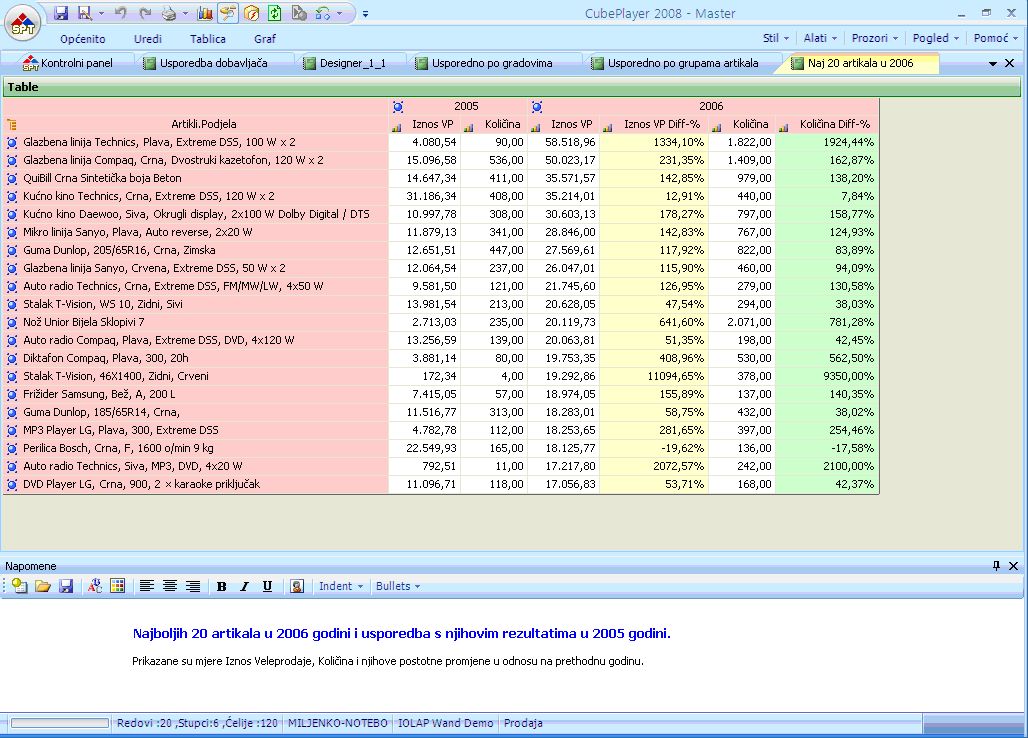
Task: Click the hierarchy icon beside Artikli.Podjela
Action: (12, 125)
